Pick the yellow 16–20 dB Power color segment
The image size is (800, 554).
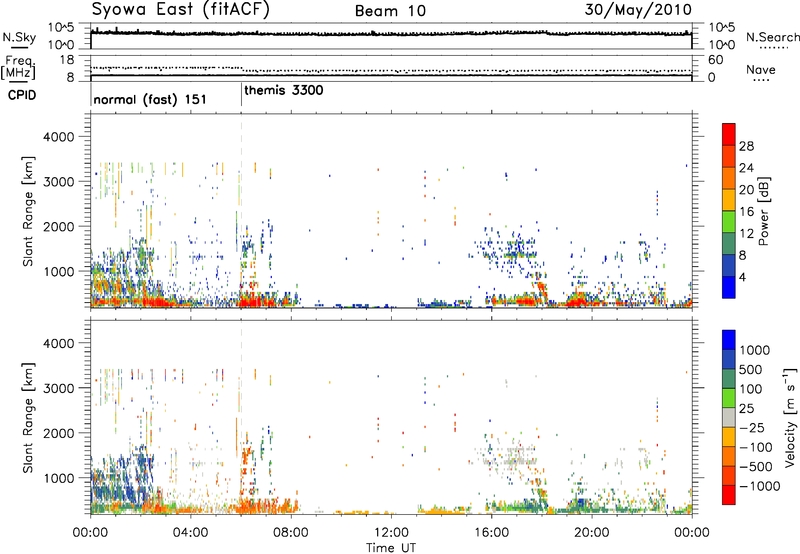coord(729,200)
